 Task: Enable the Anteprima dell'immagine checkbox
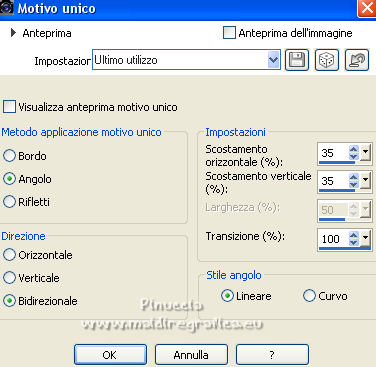229,33
